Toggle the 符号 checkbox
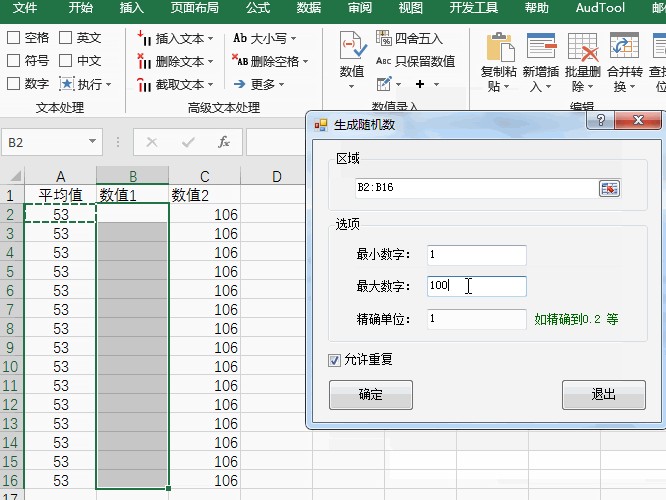 (x=14, y=60)
